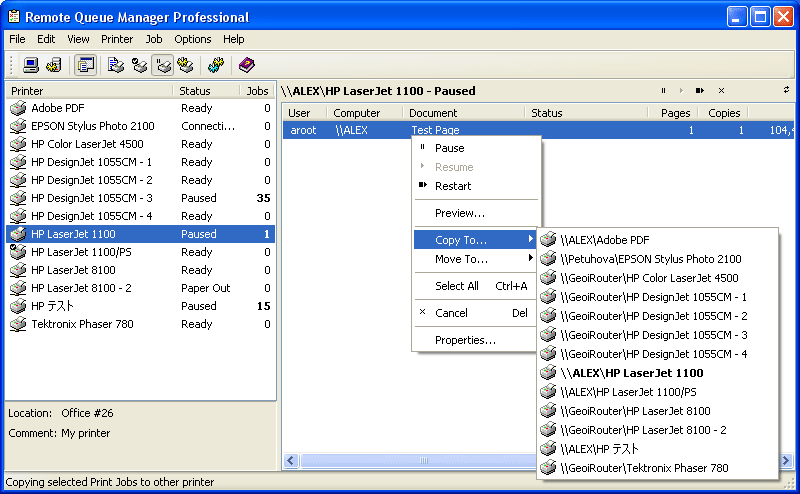Select bold \\ALEX\HP LaserJet 1100 submenu entry
The width and height of the screenshot is (800, 494).
(x=658, y=373)
